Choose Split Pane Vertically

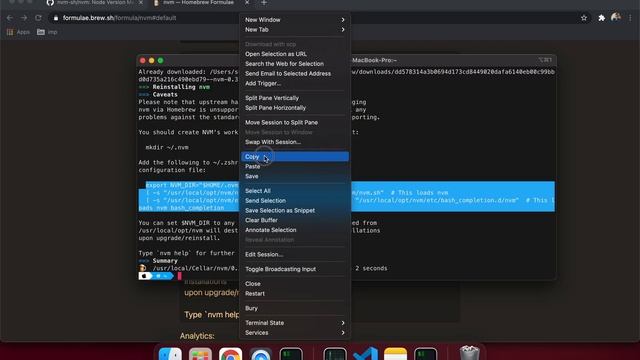(x=294, y=98)
